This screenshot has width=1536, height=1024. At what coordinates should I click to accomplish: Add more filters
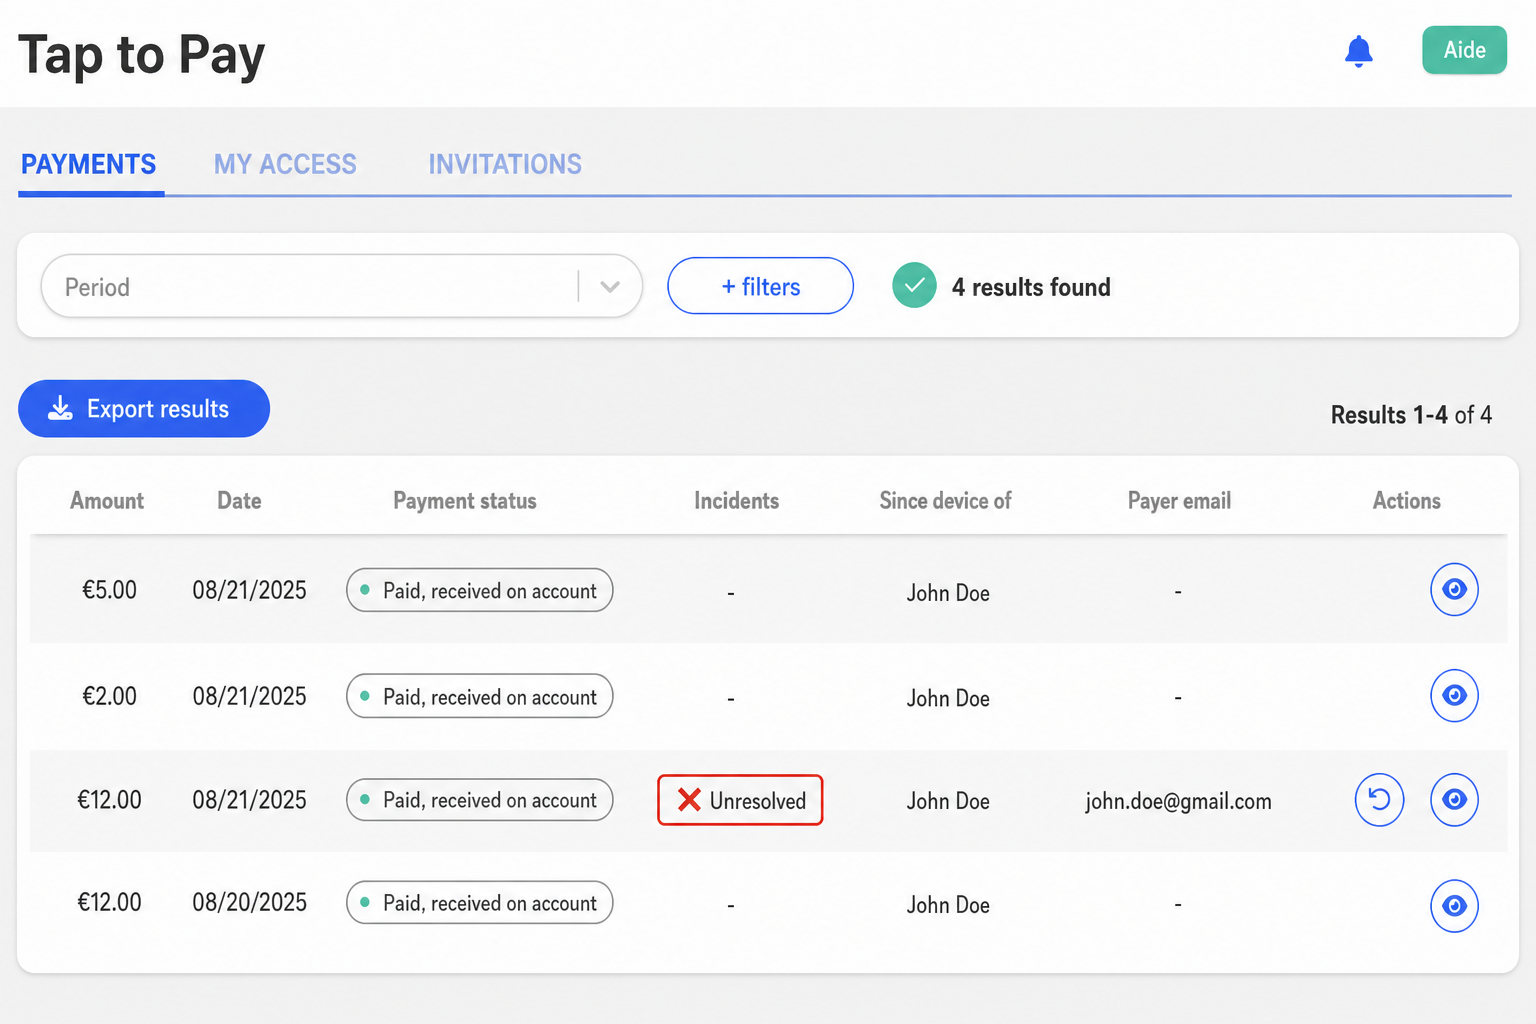click(760, 286)
